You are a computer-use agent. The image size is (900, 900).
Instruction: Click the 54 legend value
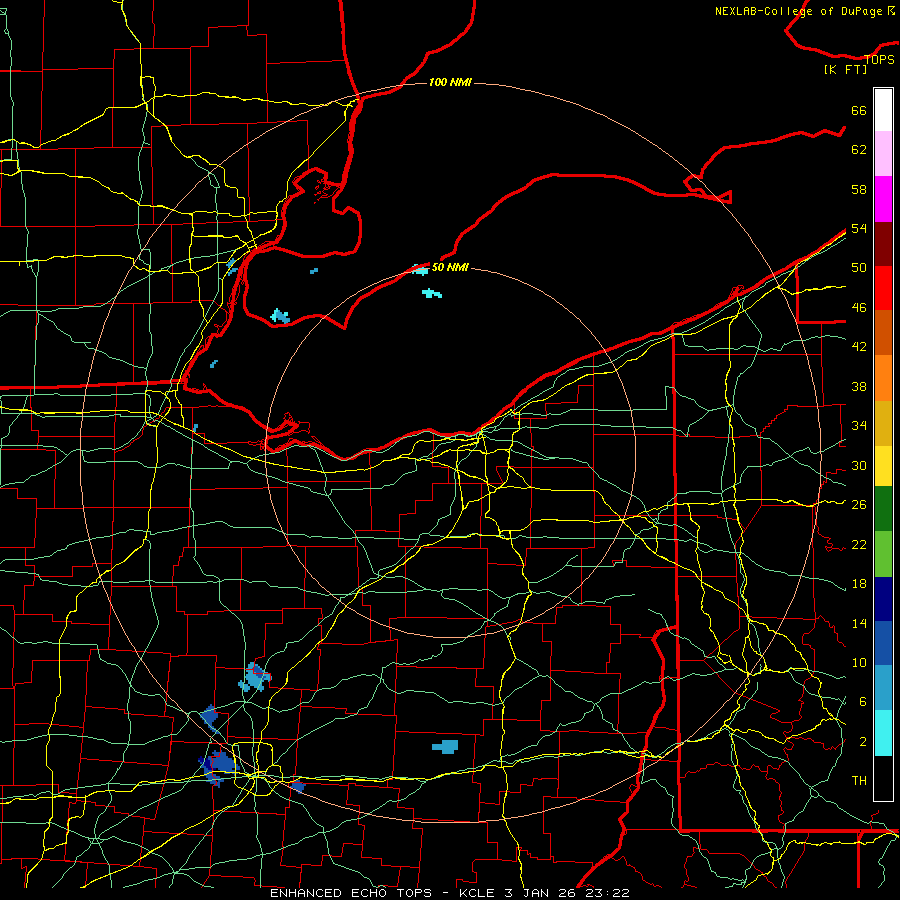point(859,228)
